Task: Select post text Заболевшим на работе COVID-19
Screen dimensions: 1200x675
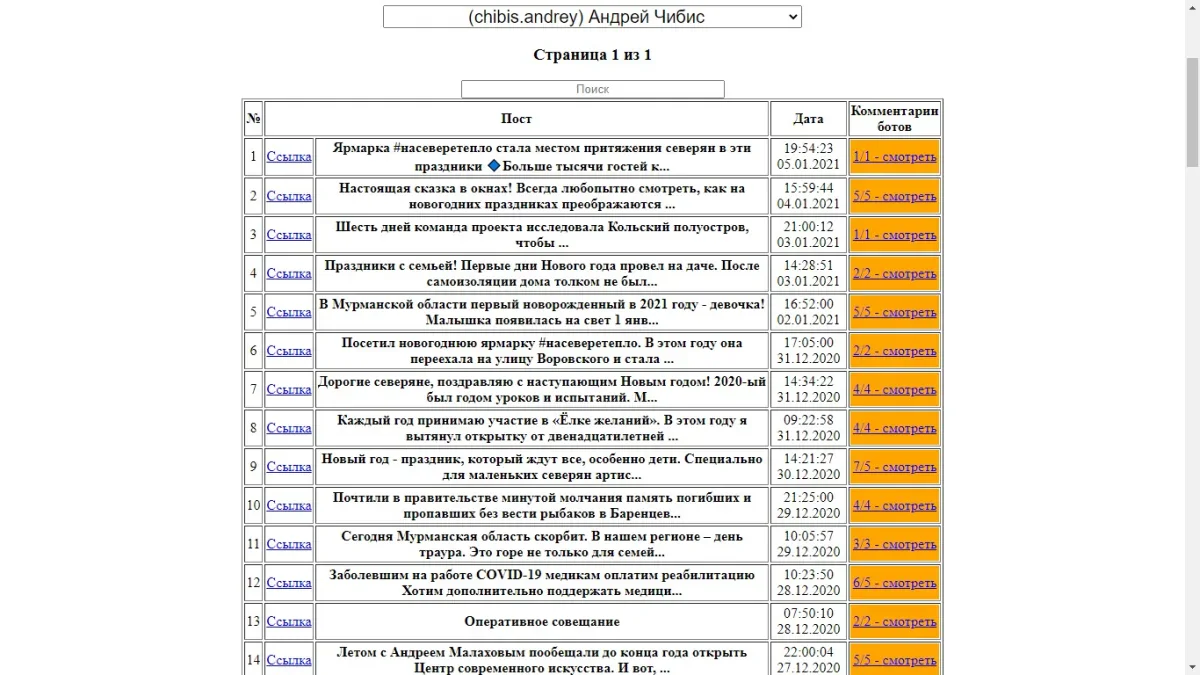Action: pos(541,583)
